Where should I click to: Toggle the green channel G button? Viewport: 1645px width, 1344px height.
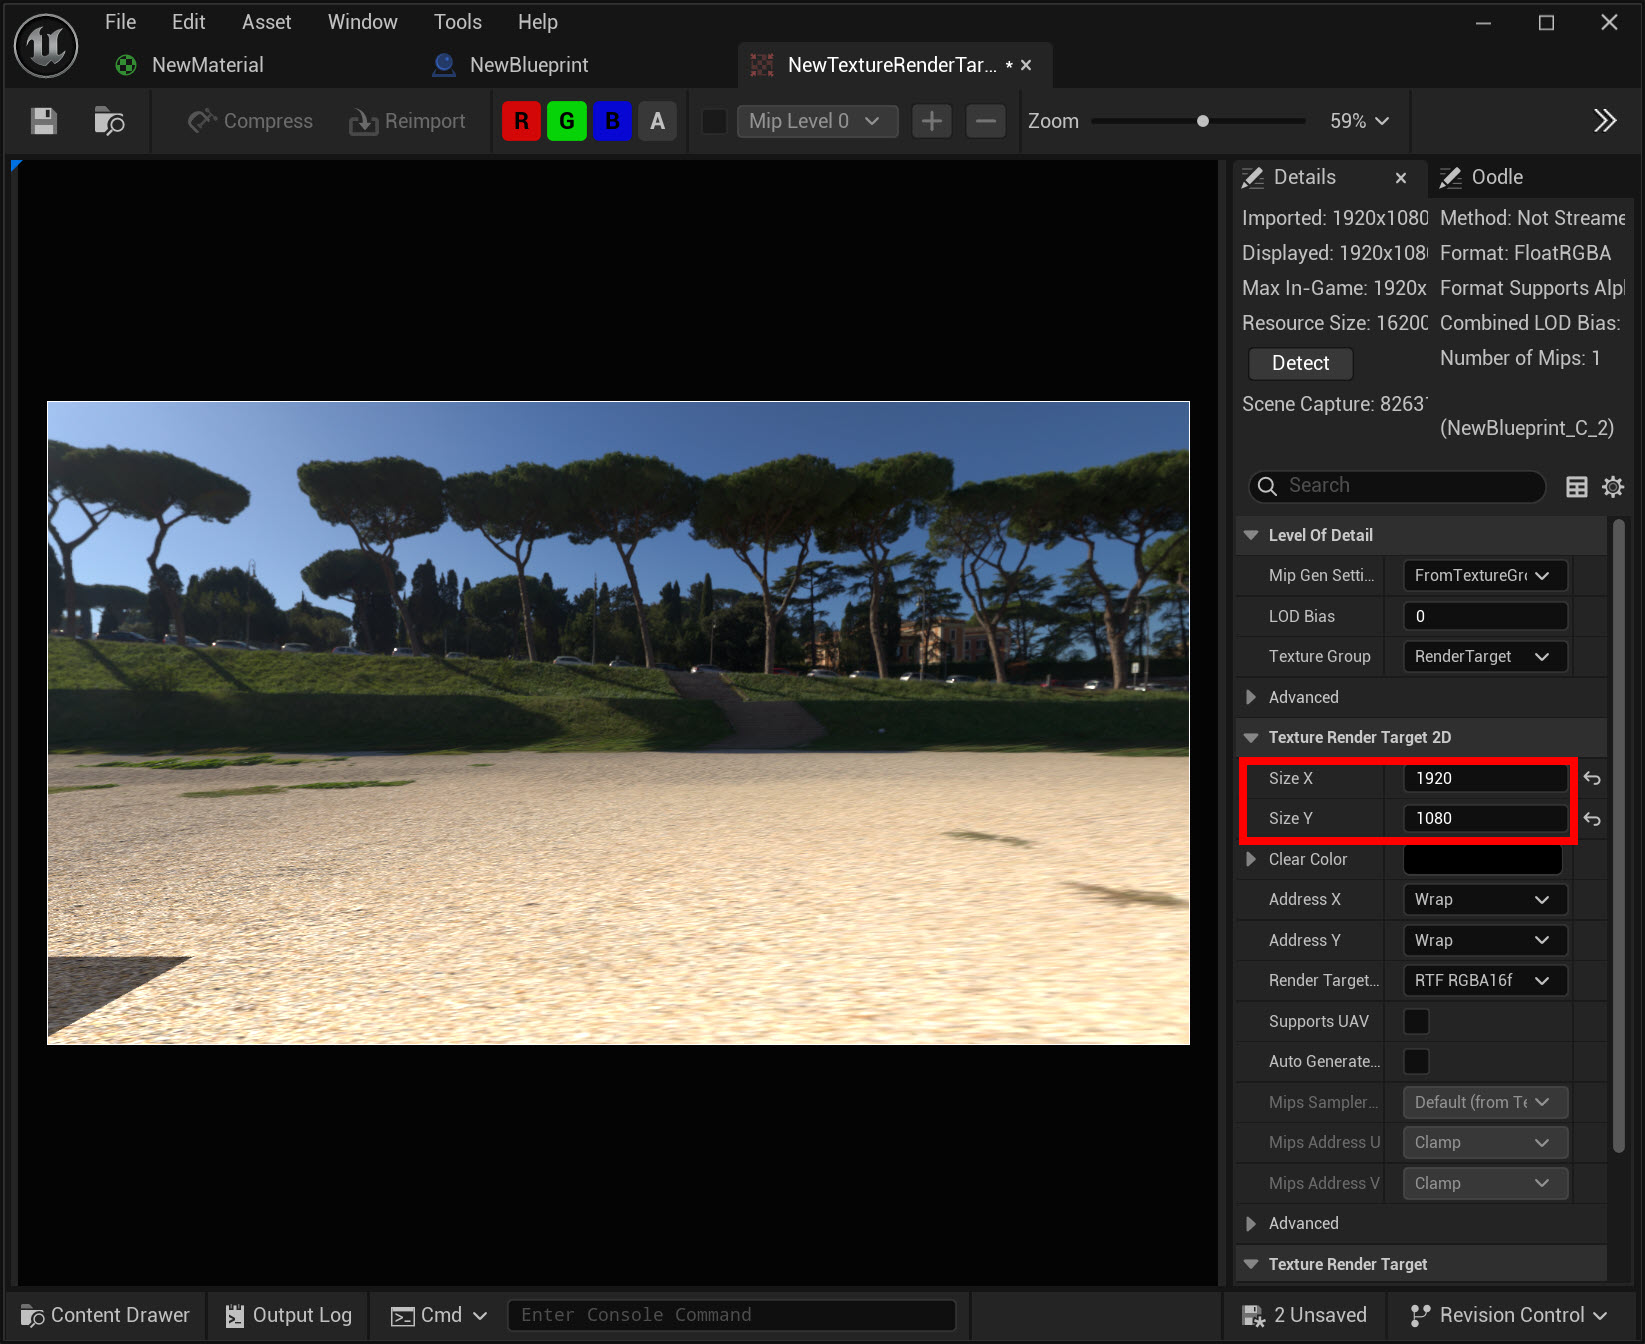pos(567,121)
